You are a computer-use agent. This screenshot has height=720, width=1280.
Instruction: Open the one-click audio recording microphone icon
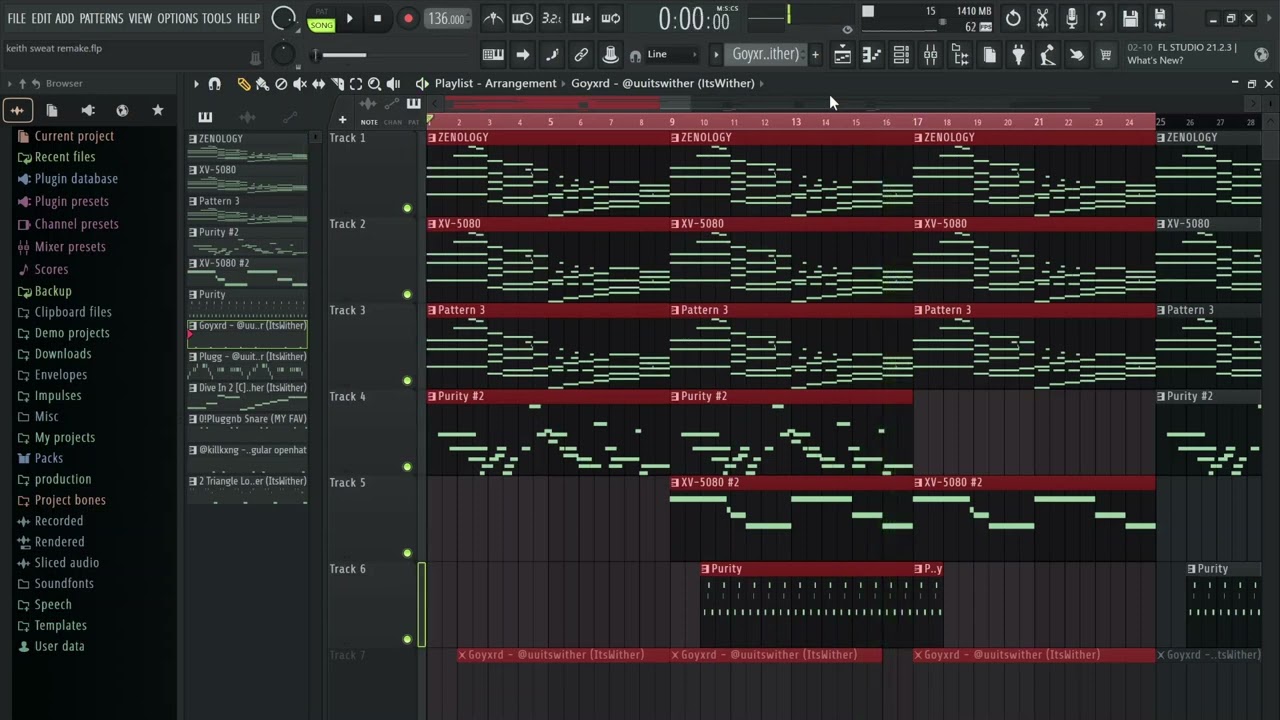coord(1072,18)
